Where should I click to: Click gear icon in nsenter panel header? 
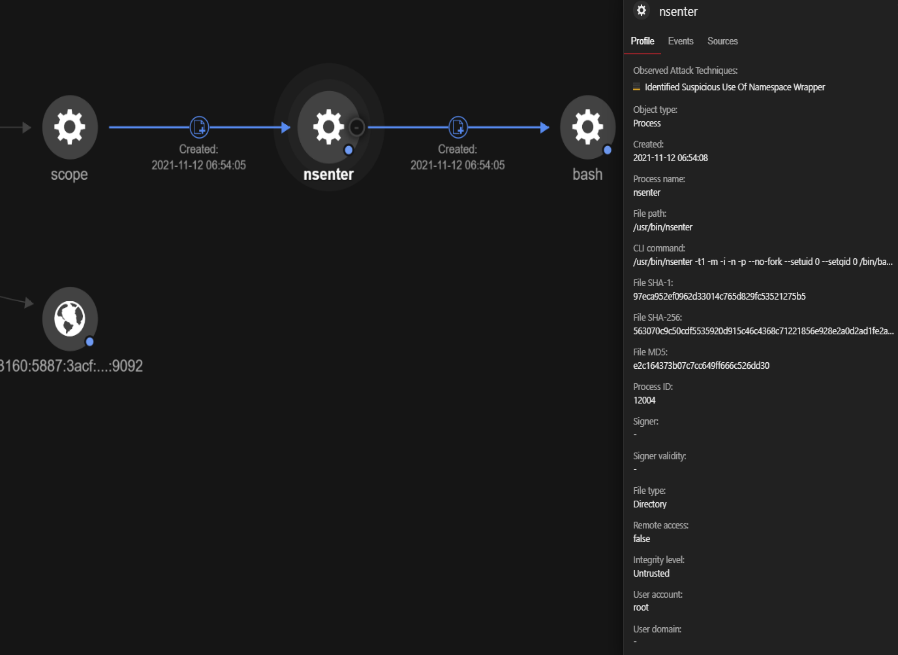click(x=641, y=10)
